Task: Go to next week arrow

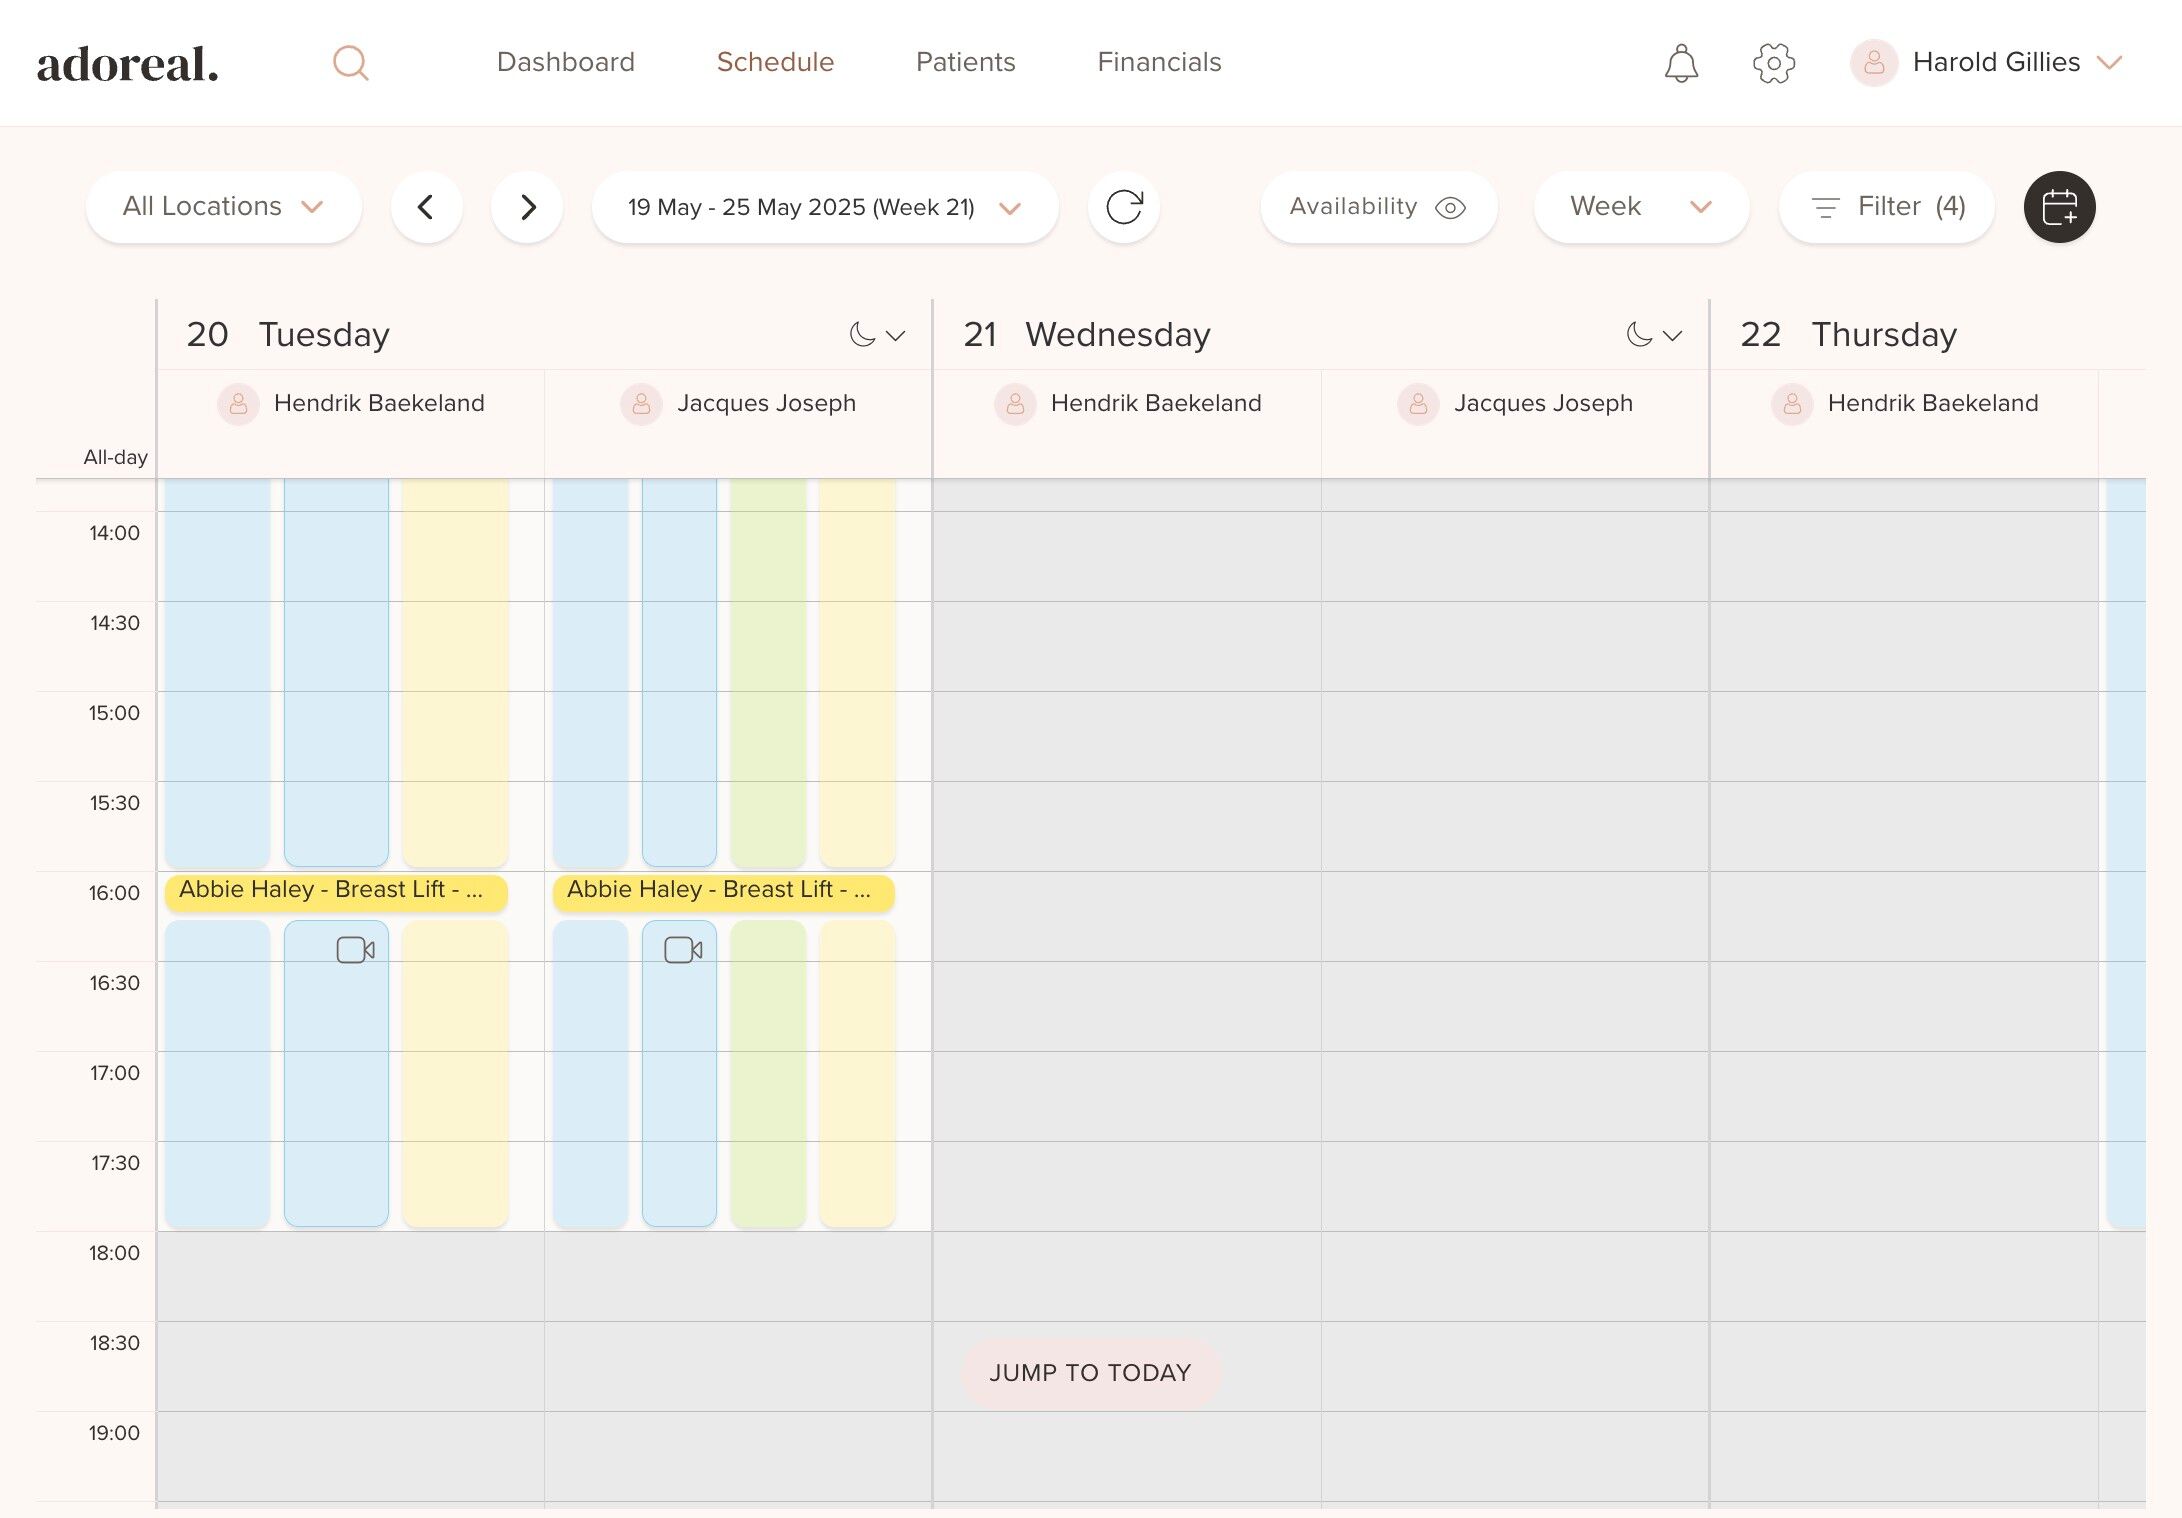Action: [527, 207]
